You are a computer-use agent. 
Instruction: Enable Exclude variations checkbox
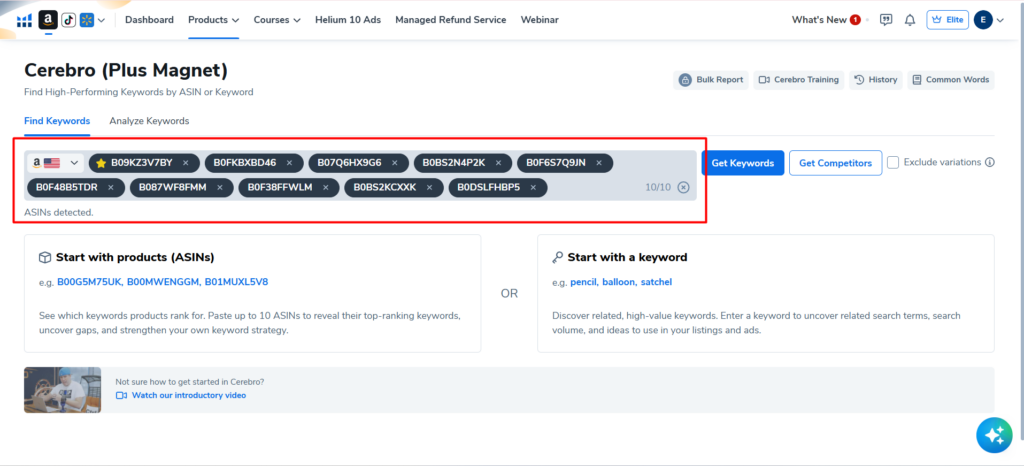click(x=893, y=162)
